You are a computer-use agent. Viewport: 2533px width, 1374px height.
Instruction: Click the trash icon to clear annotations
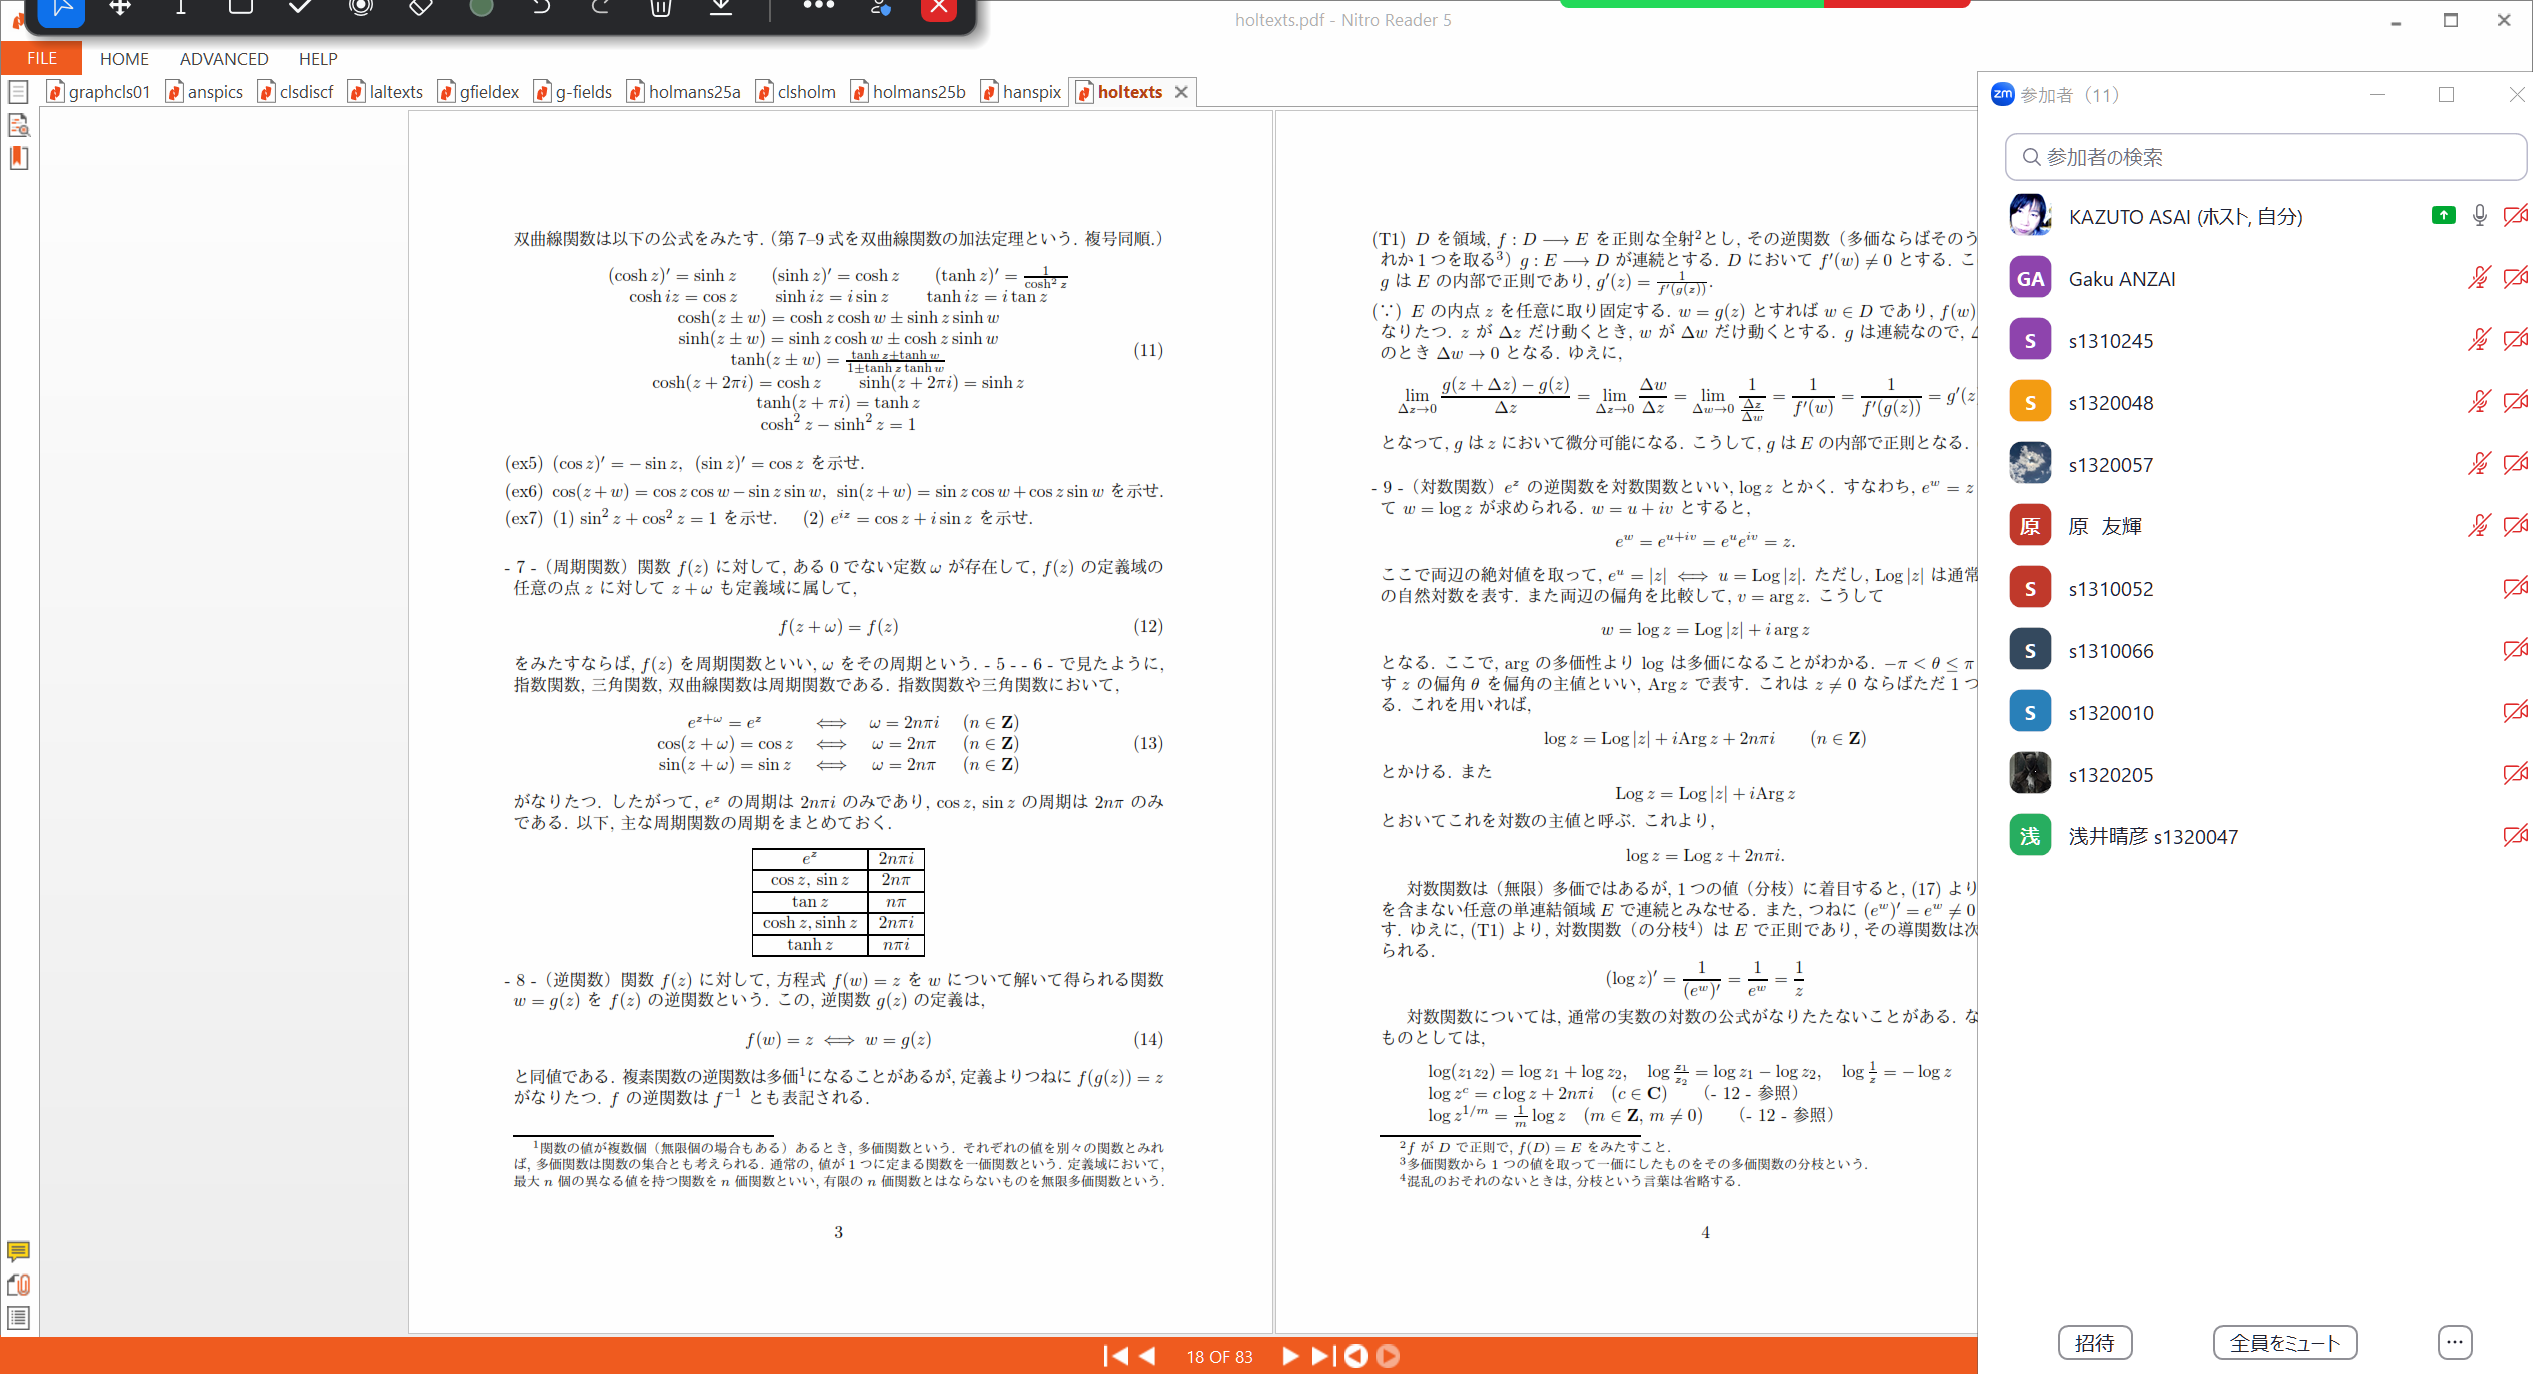tap(660, 8)
